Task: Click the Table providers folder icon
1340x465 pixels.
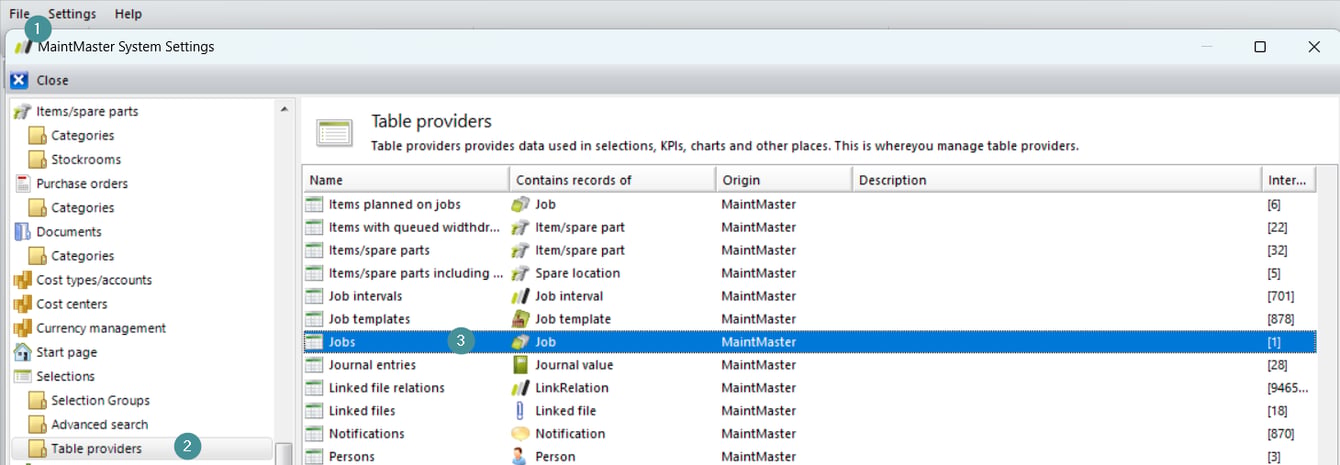Action: (37, 448)
